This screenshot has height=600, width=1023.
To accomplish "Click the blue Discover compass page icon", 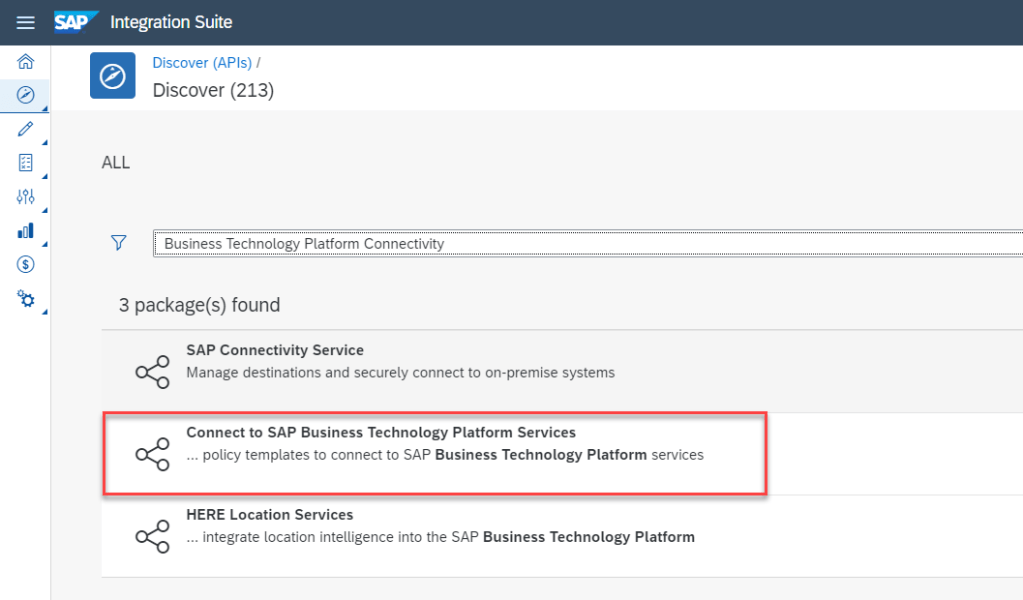I will 112,76.
